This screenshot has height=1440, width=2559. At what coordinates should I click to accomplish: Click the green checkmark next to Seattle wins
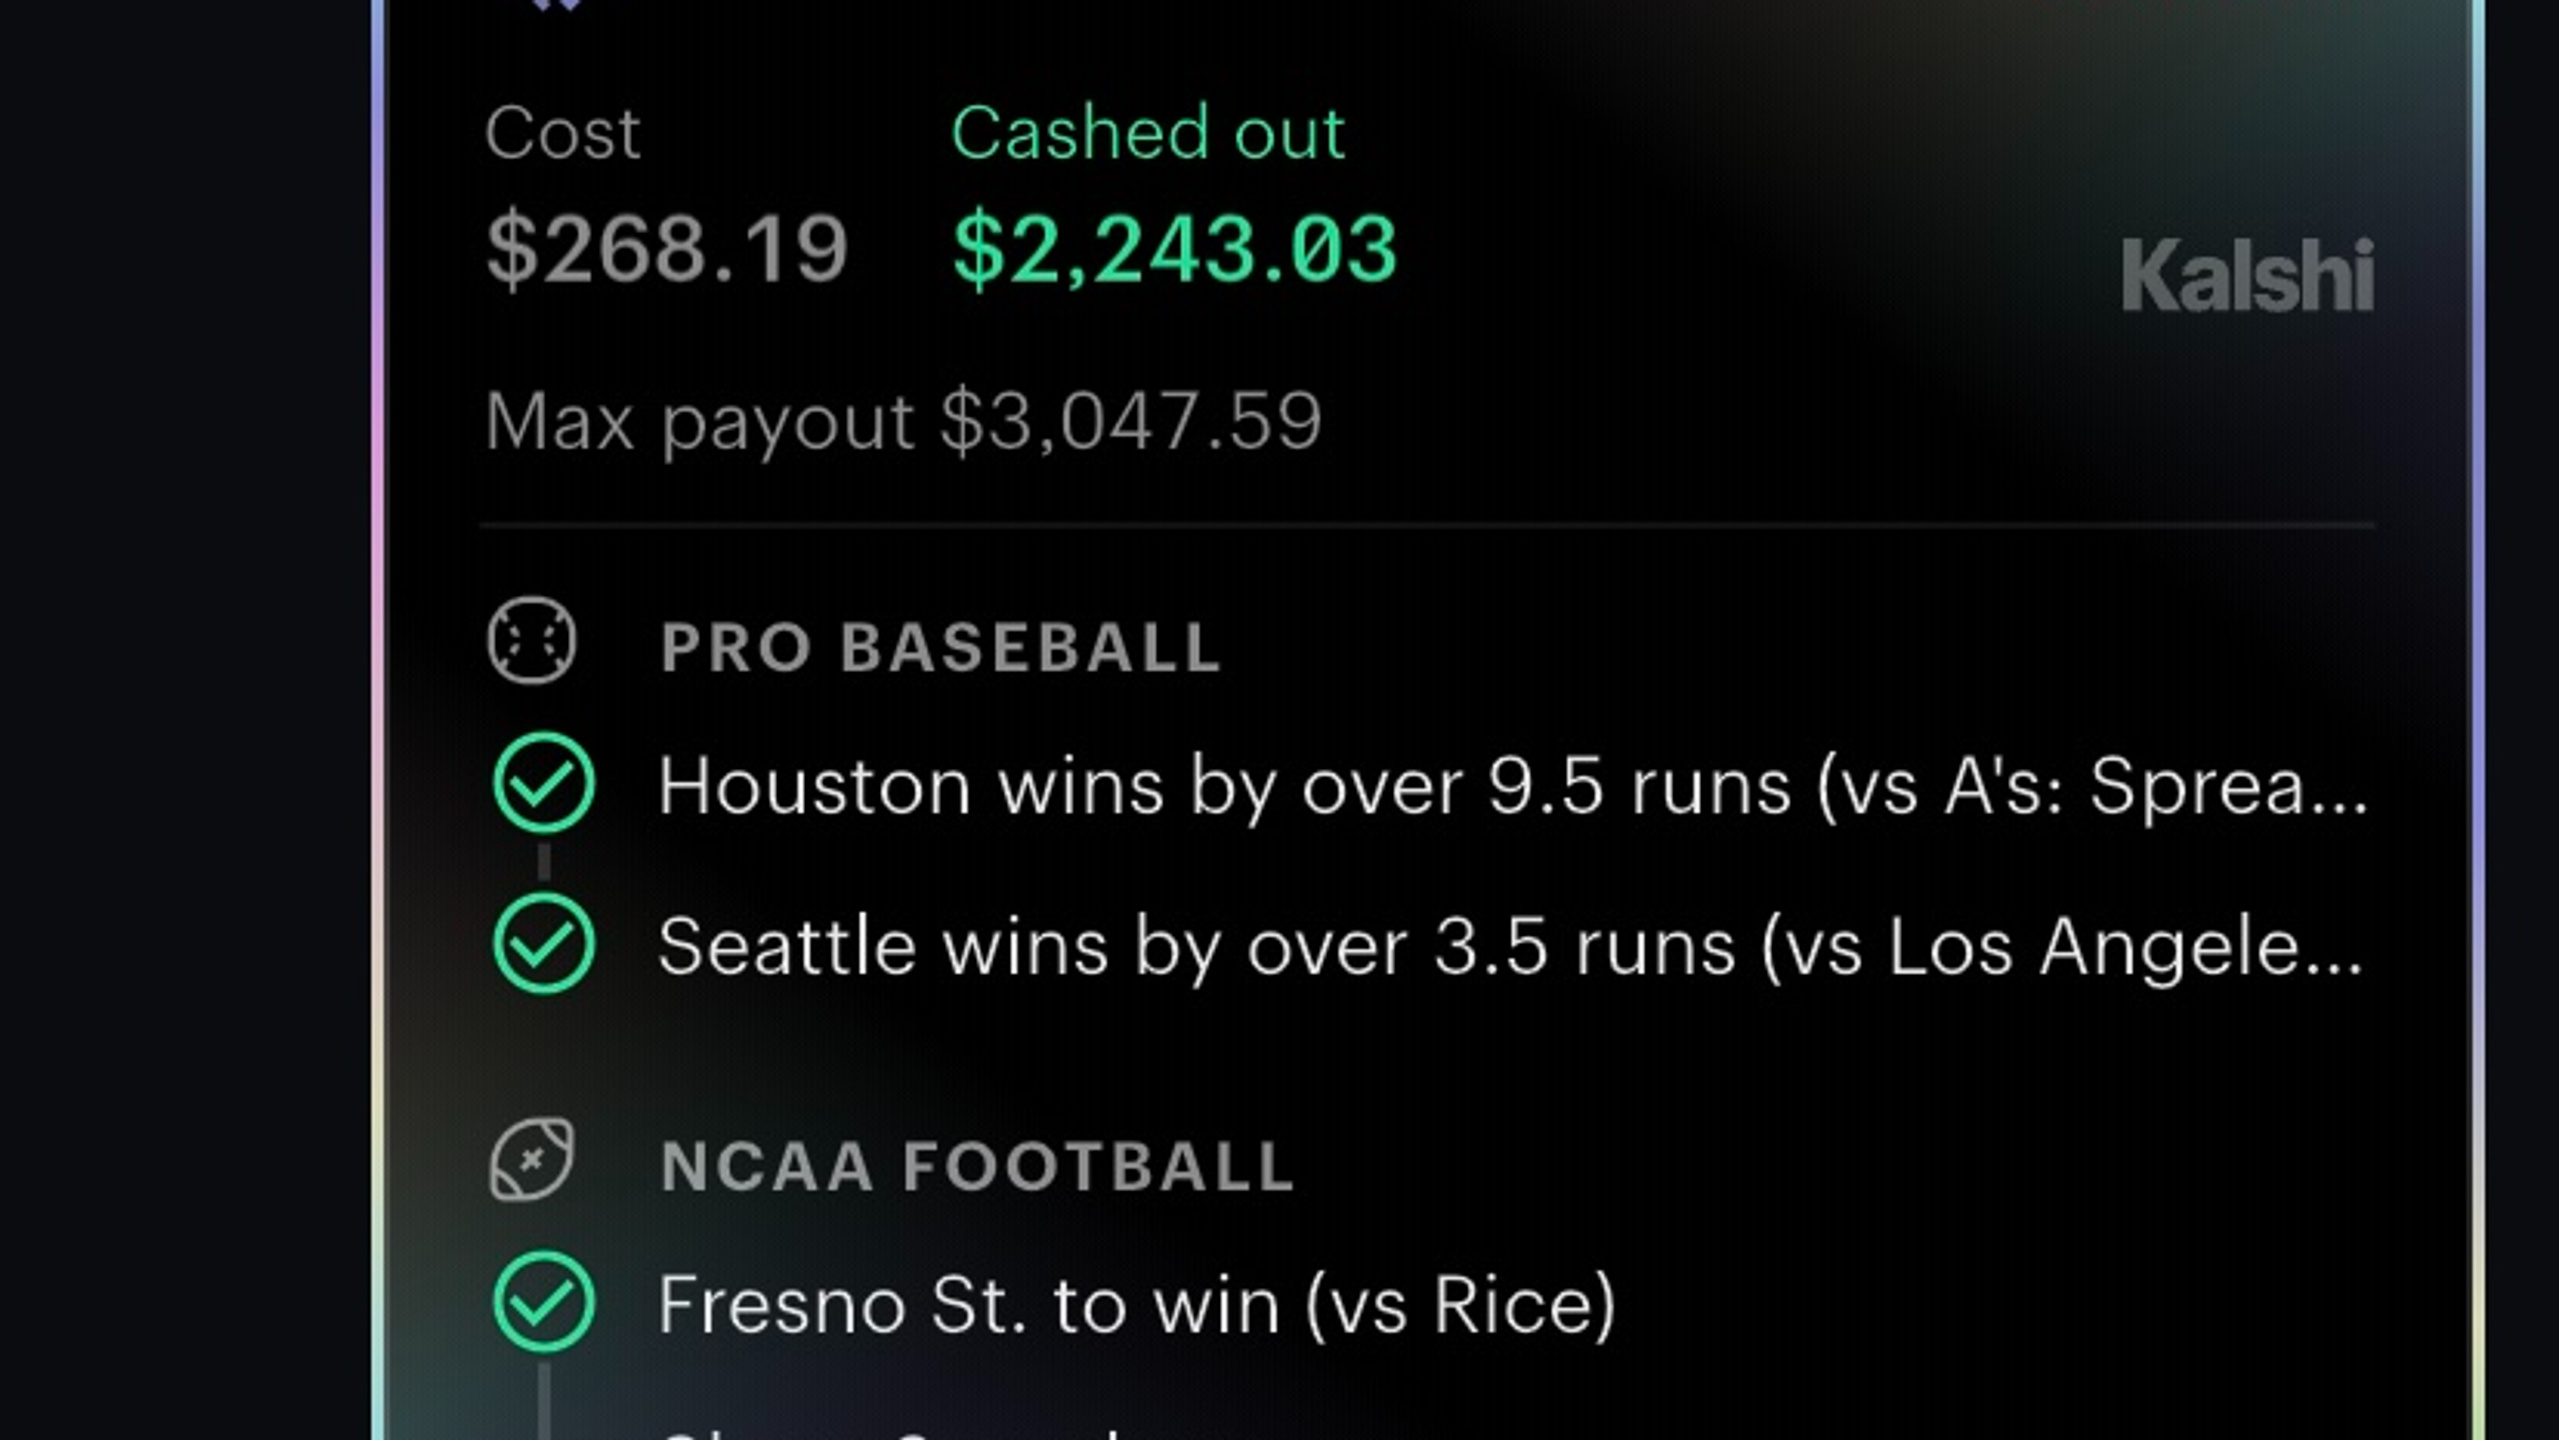(x=544, y=943)
